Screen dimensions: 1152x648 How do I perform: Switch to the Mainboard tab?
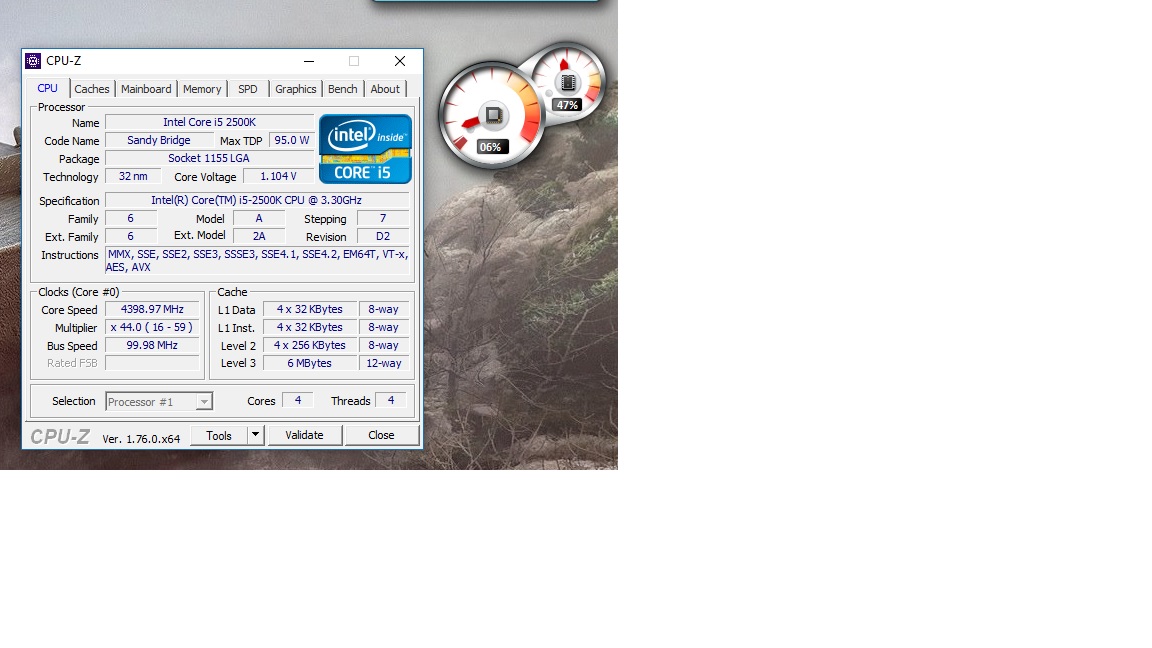coord(146,89)
